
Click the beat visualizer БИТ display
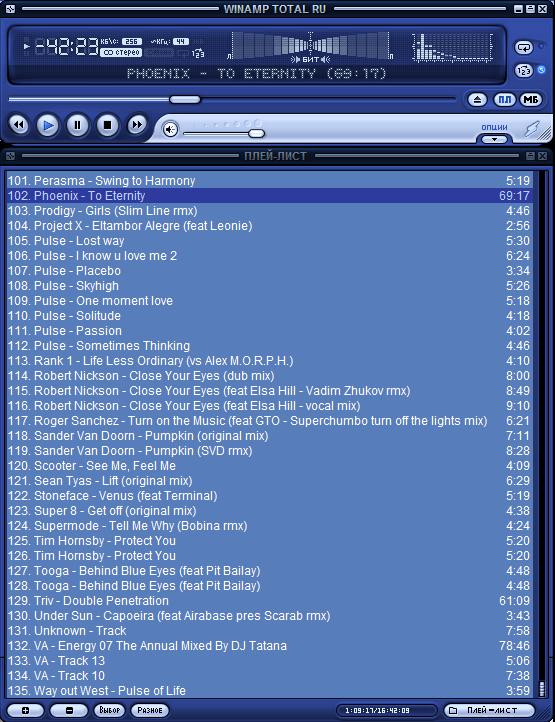[310, 47]
